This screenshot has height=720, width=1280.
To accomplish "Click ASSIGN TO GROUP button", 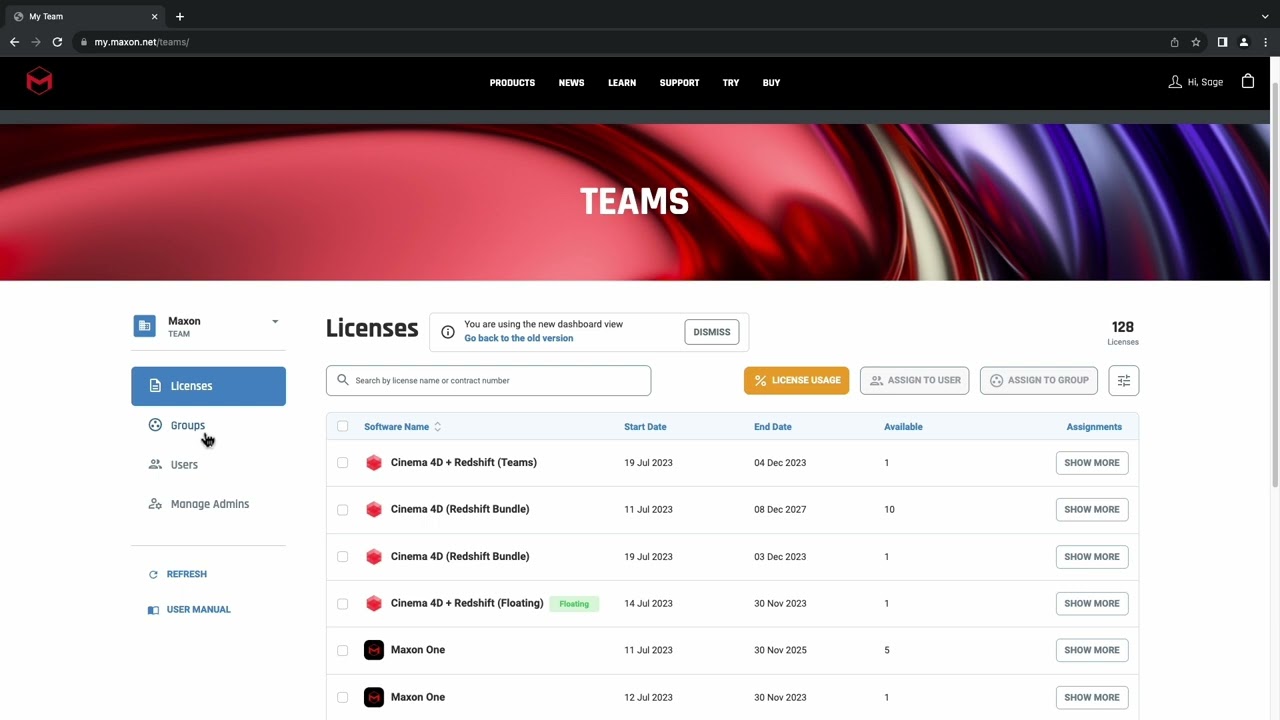I will (1039, 380).
